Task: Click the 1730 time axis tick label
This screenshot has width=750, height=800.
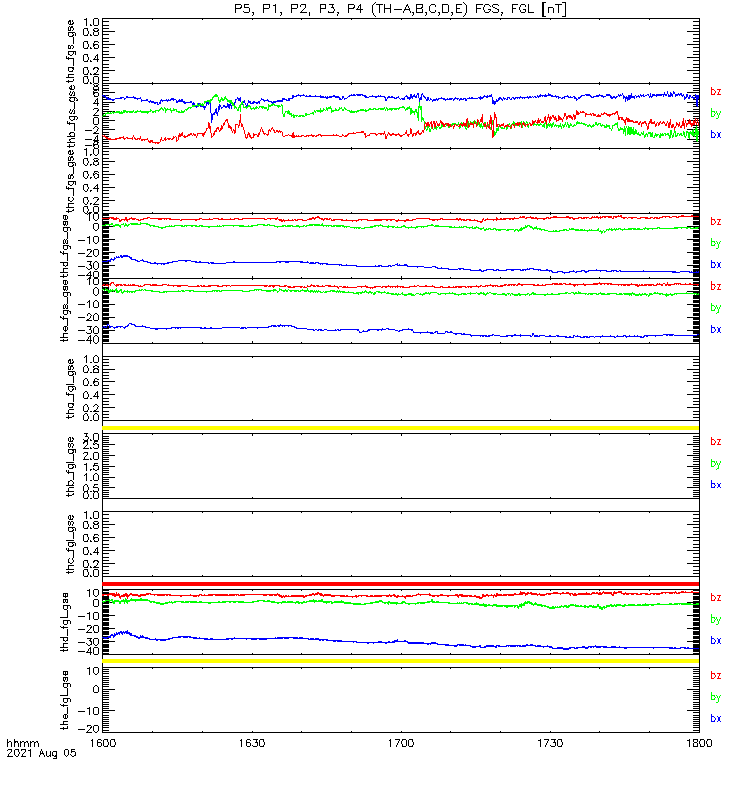Action: 550,743
